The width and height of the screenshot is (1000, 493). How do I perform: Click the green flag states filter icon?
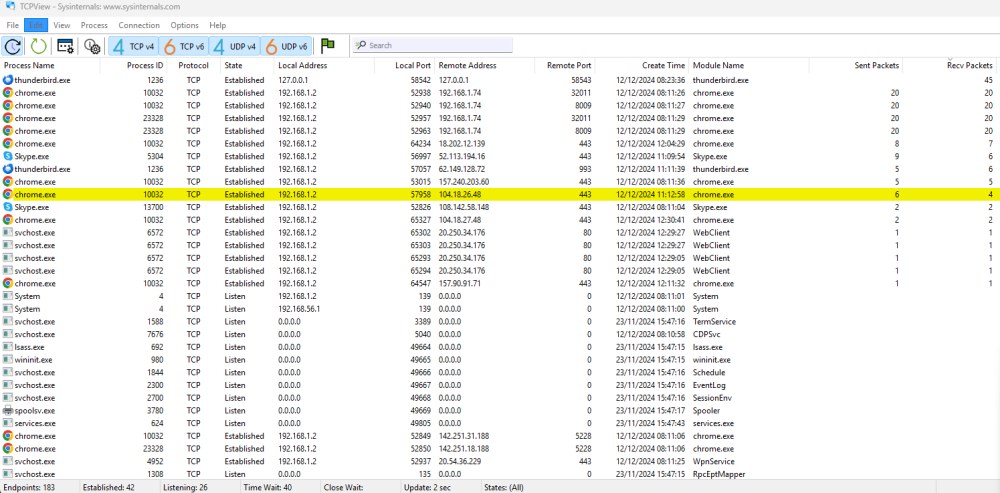tap(328, 45)
